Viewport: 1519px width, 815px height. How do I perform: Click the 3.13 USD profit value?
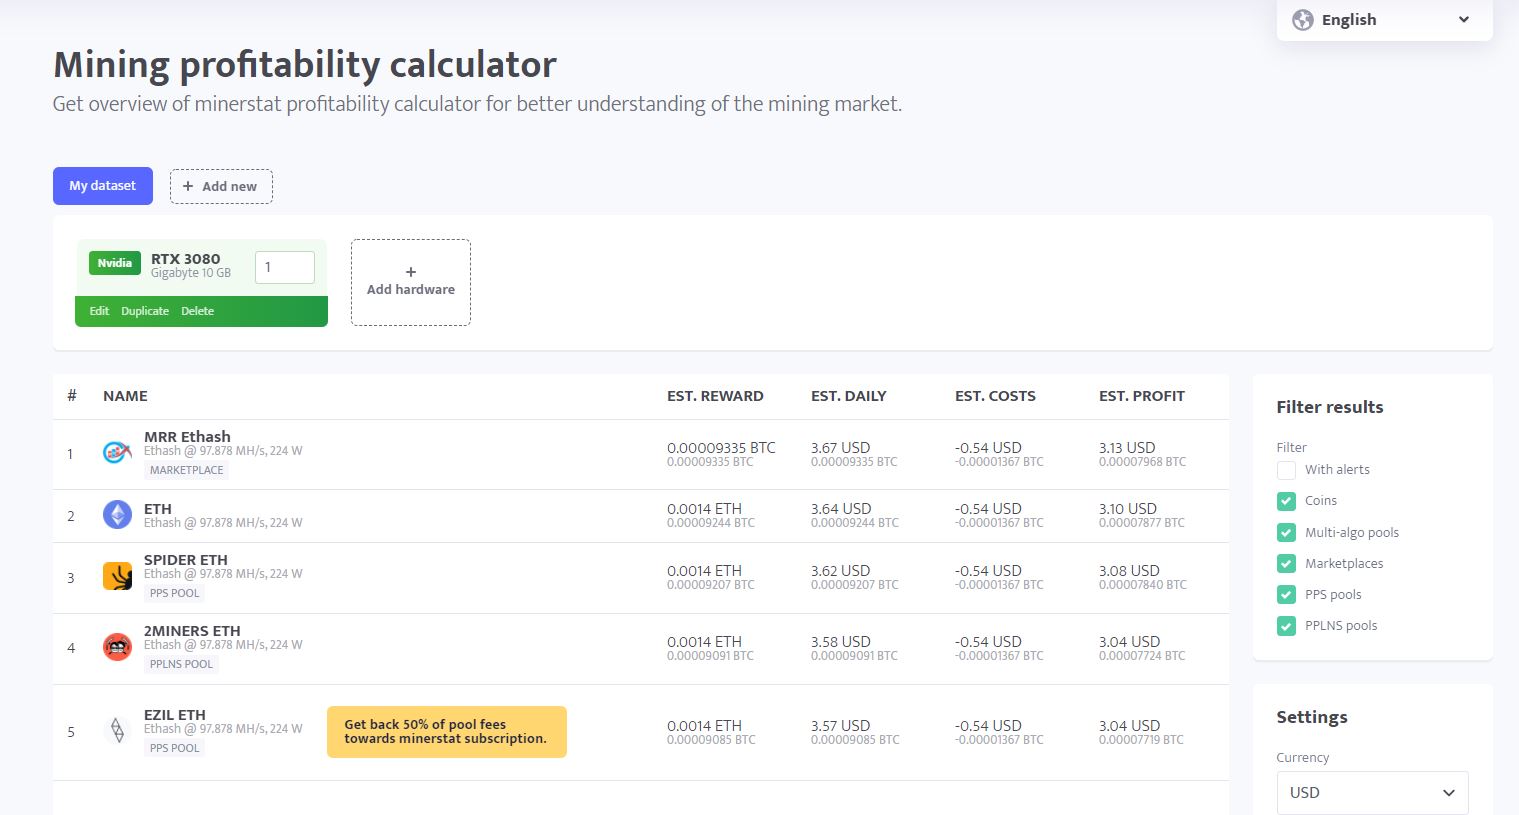coord(1127,448)
